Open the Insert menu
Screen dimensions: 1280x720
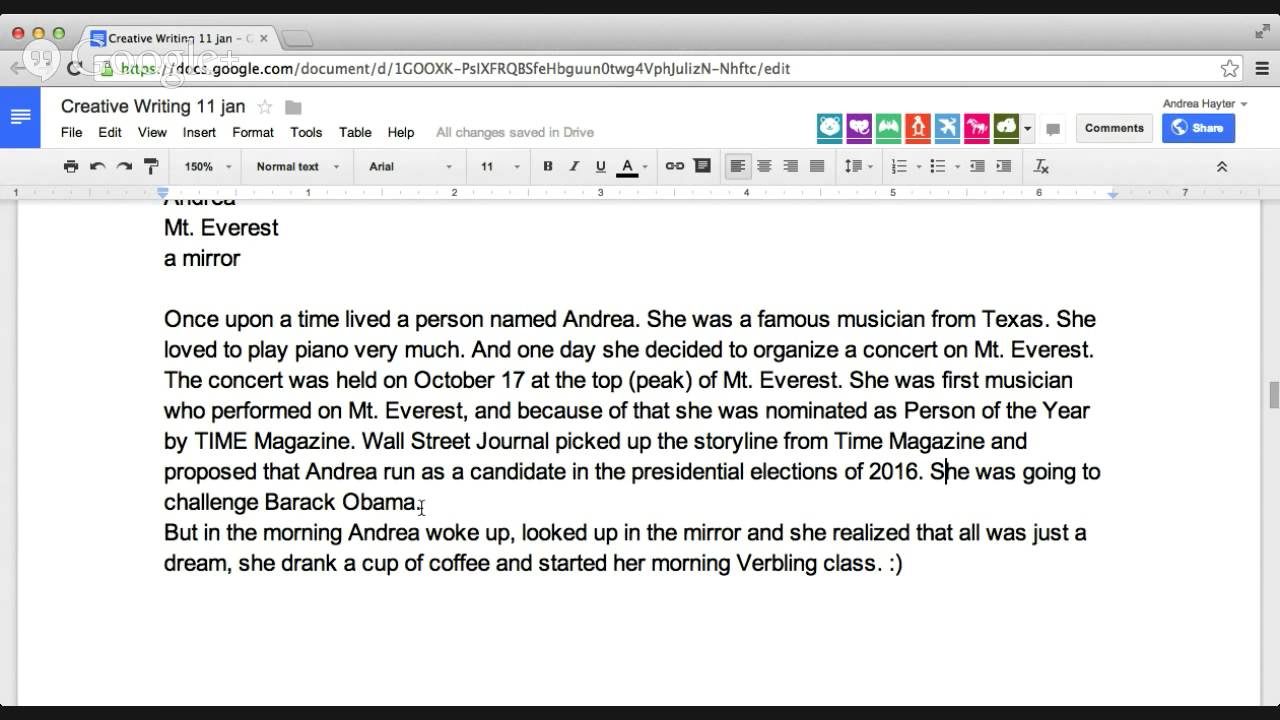[x=199, y=132]
